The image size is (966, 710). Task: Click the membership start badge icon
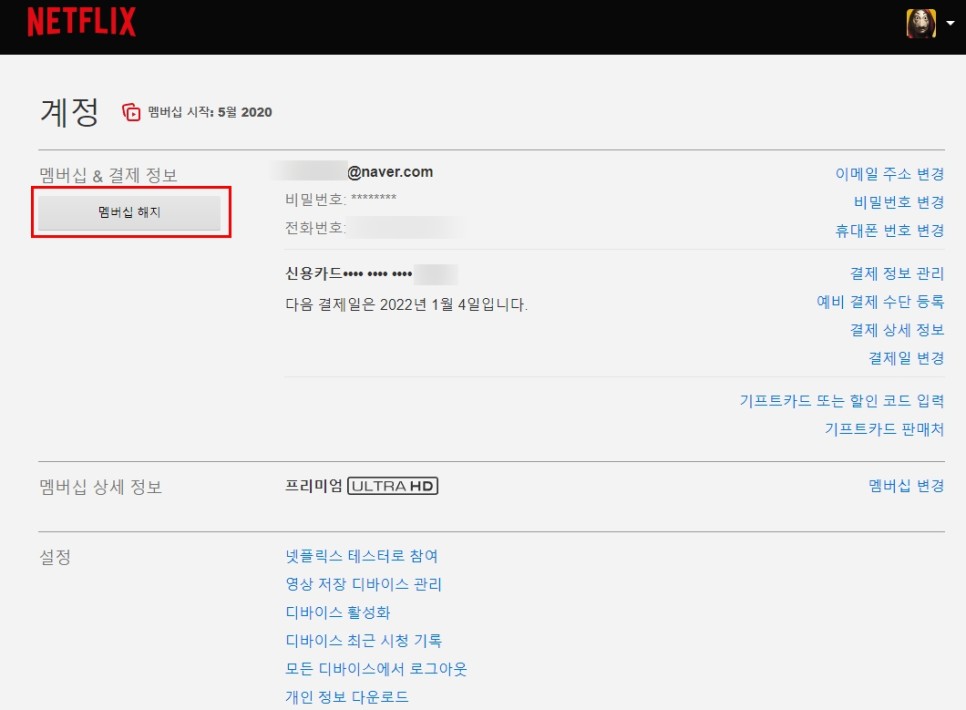pos(131,112)
